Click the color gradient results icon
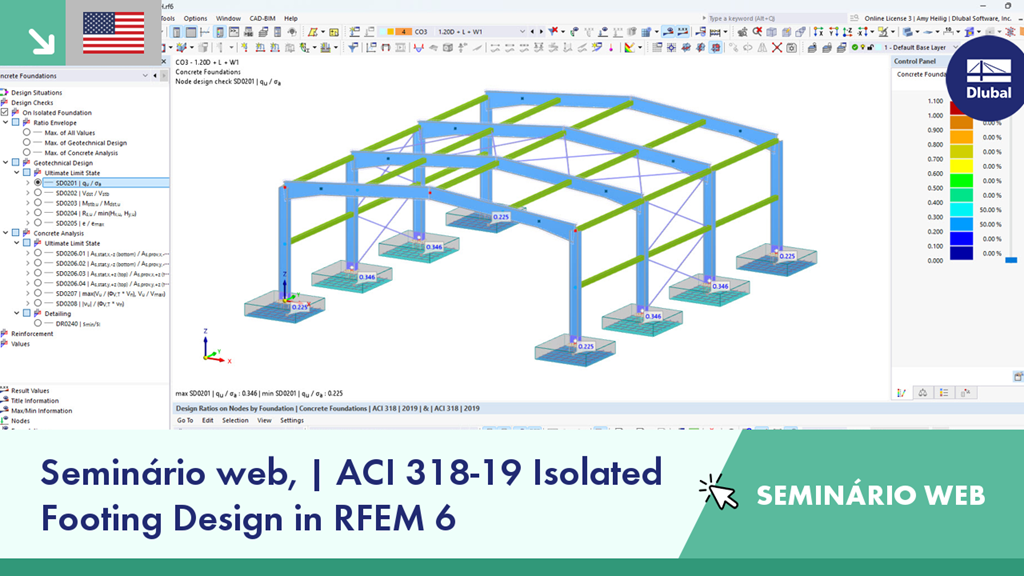1024x576 pixels. [x=631, y=48]
